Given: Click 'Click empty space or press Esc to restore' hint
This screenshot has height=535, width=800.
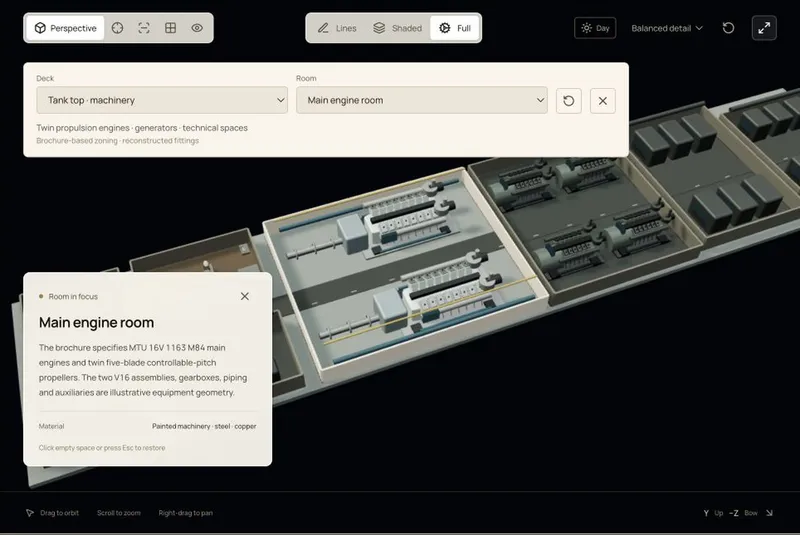Looking at the screenshot, I should click(102, 448).
